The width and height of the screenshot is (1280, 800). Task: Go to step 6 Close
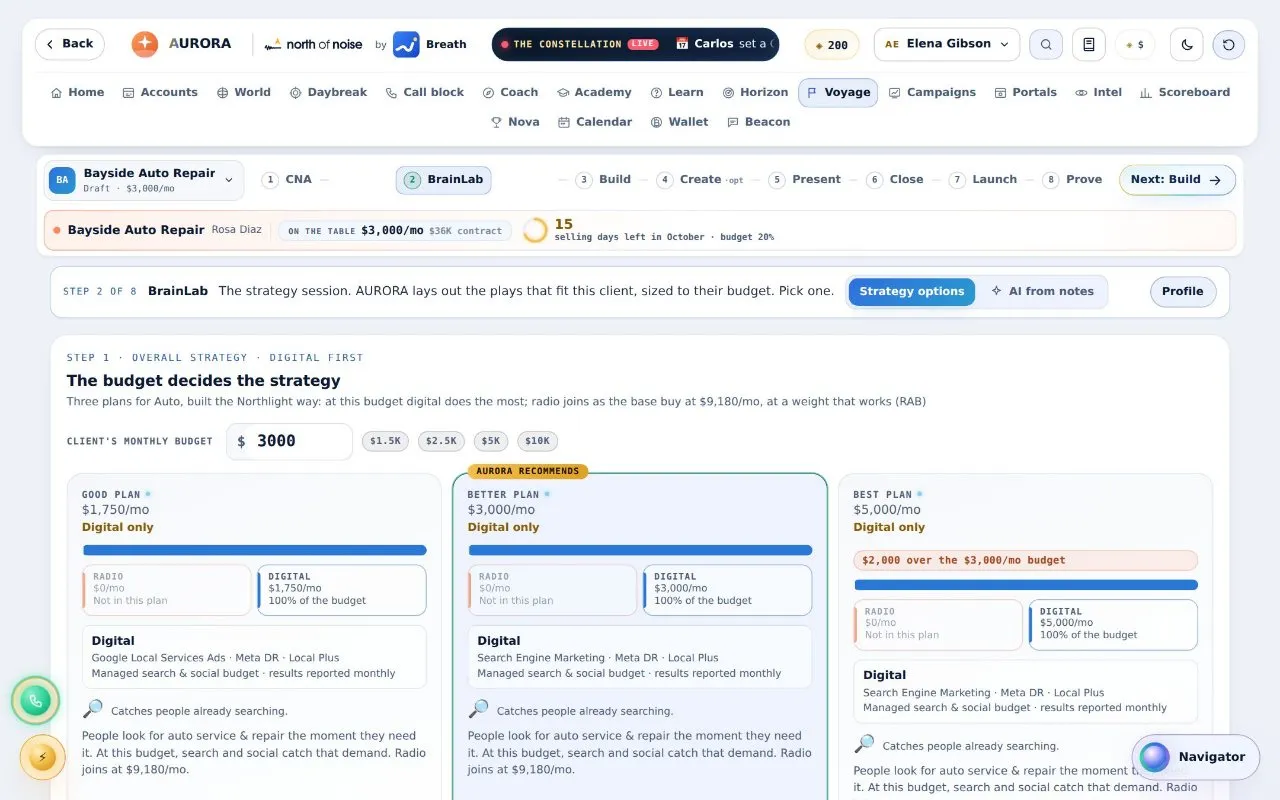tap(895, 180)
